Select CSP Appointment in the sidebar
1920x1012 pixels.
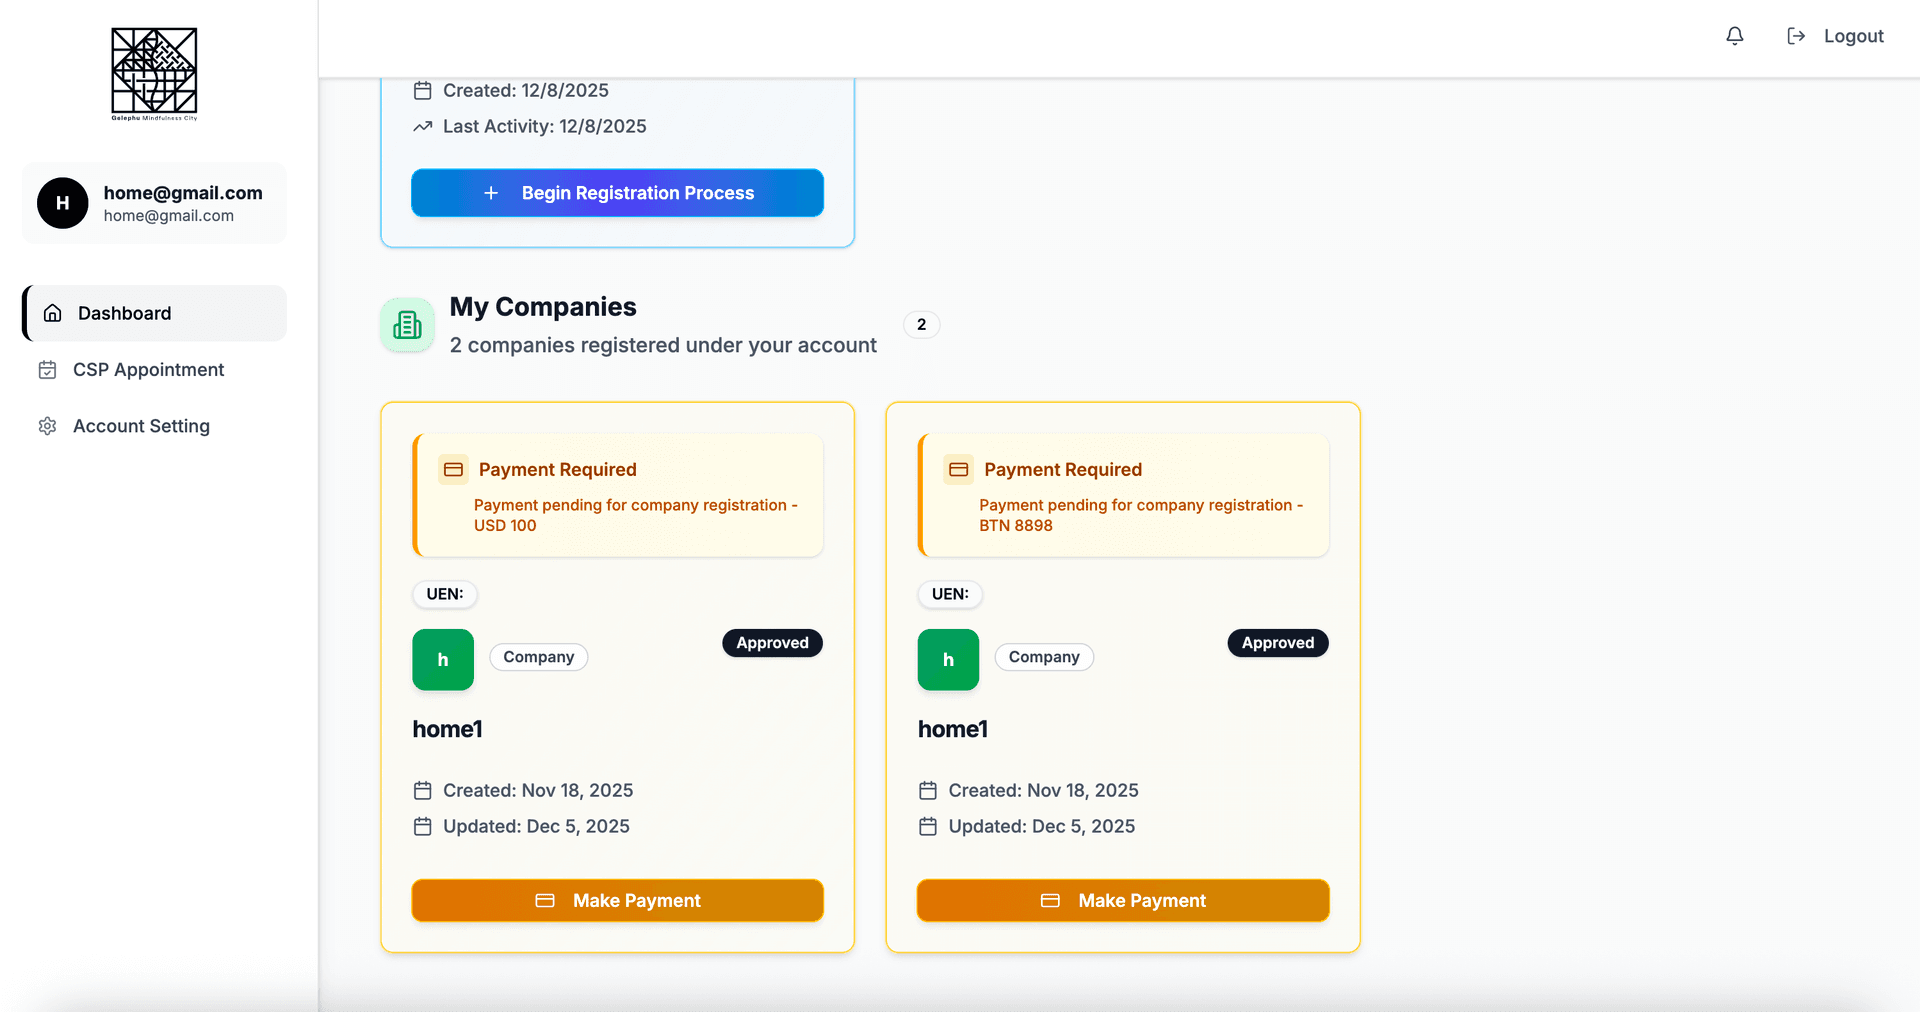point(148,369)
